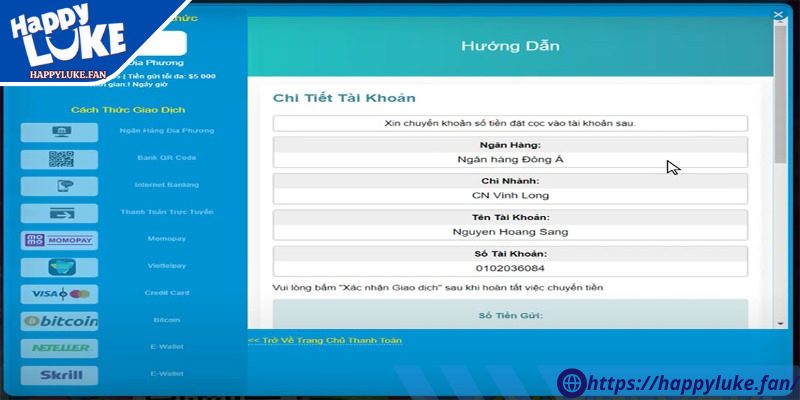The image size is (800, 400).
Task: Open the Momopay text label
Action: [167, 240]
